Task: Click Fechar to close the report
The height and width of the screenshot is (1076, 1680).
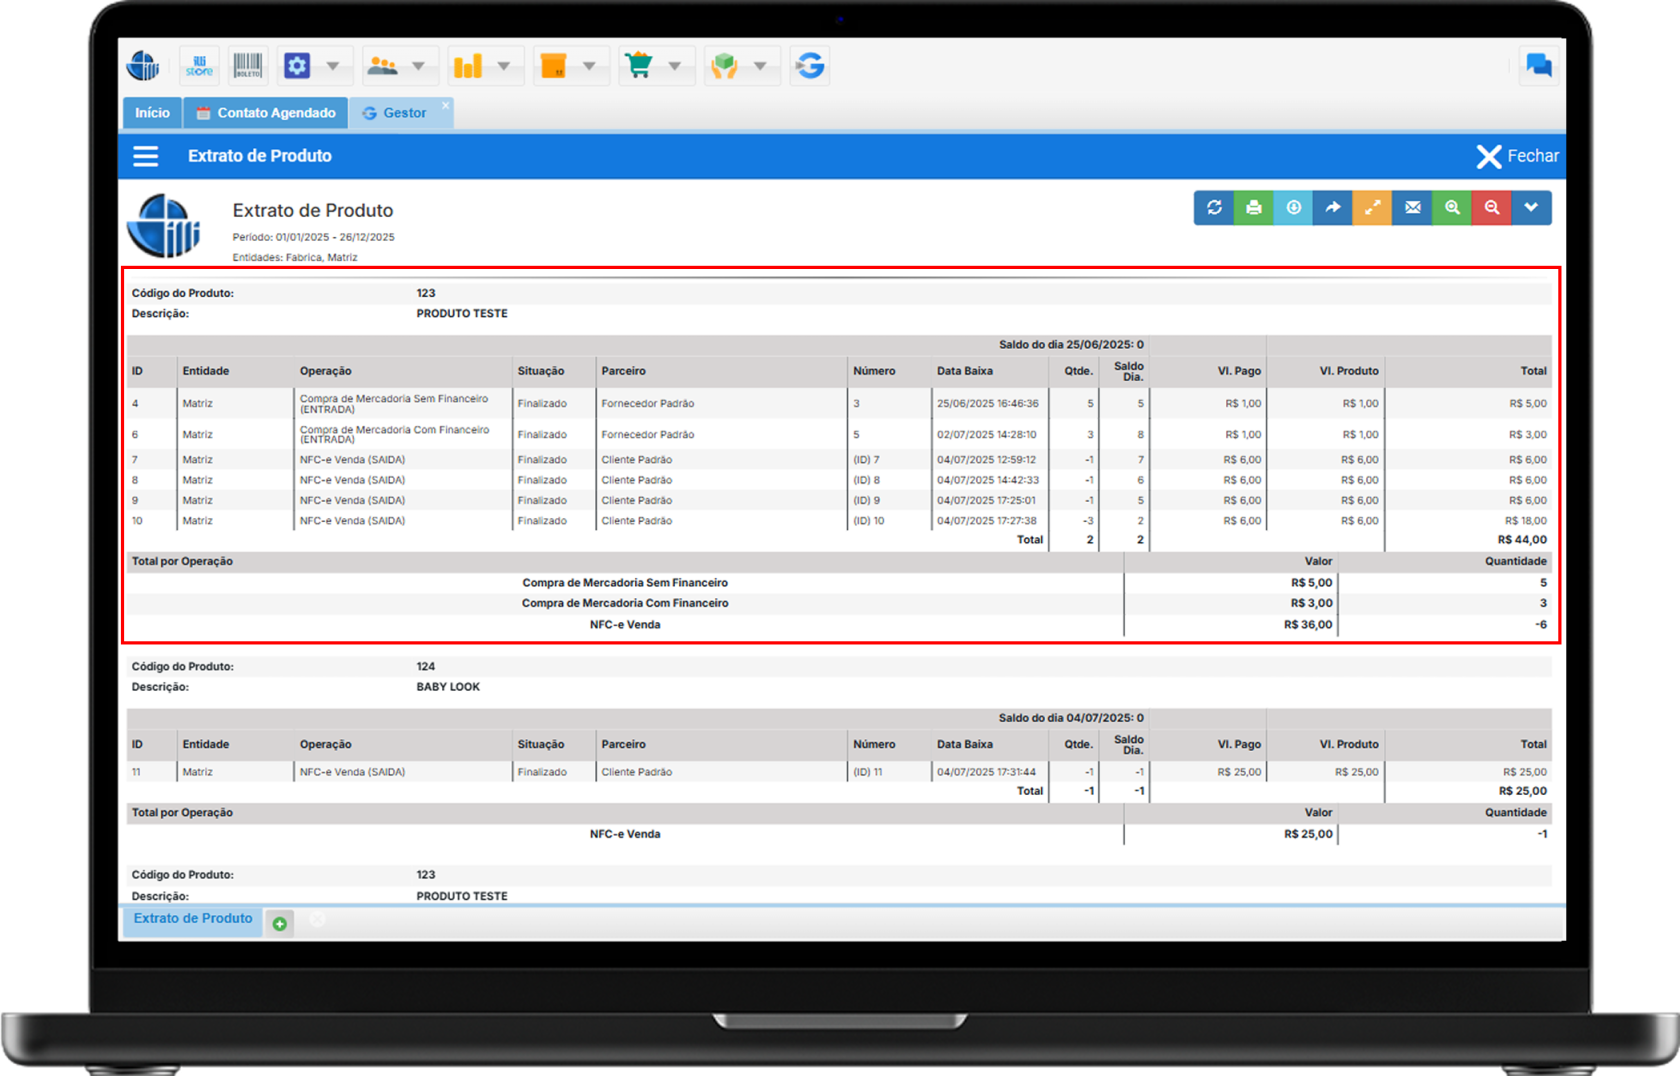Action: click(1517, 156)
